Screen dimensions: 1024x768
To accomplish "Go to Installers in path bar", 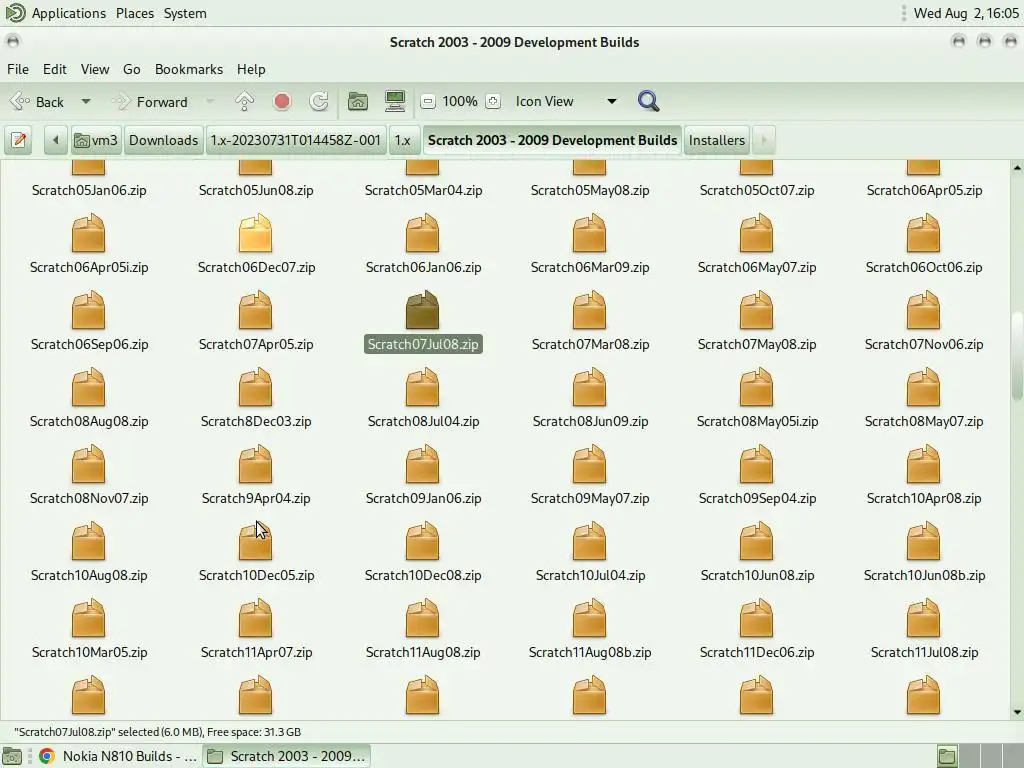I will [716, 140].
